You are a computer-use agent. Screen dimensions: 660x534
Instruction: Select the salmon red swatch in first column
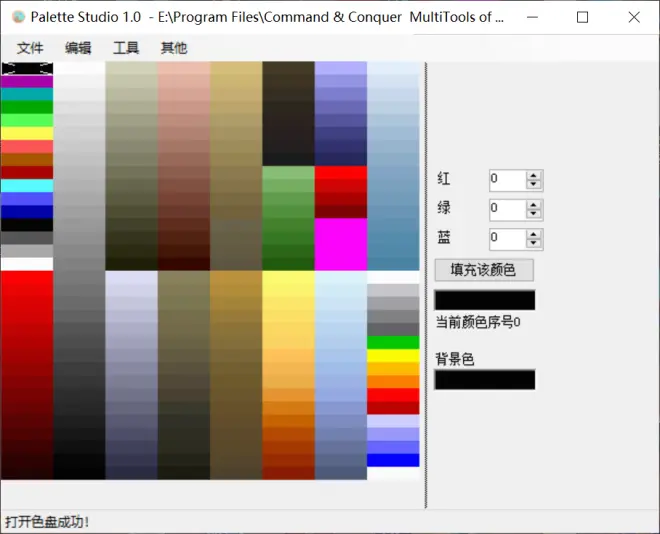pyautogui.click(x=27, y=146)
